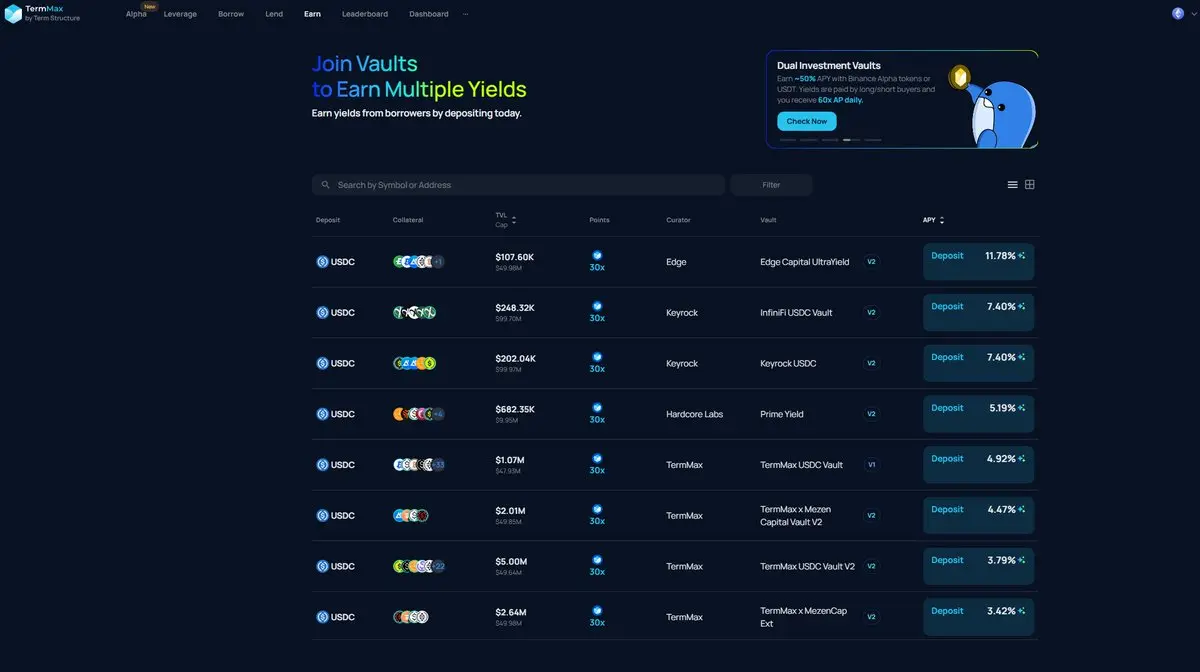Click the $1.07M TVL value

(510, 460)
